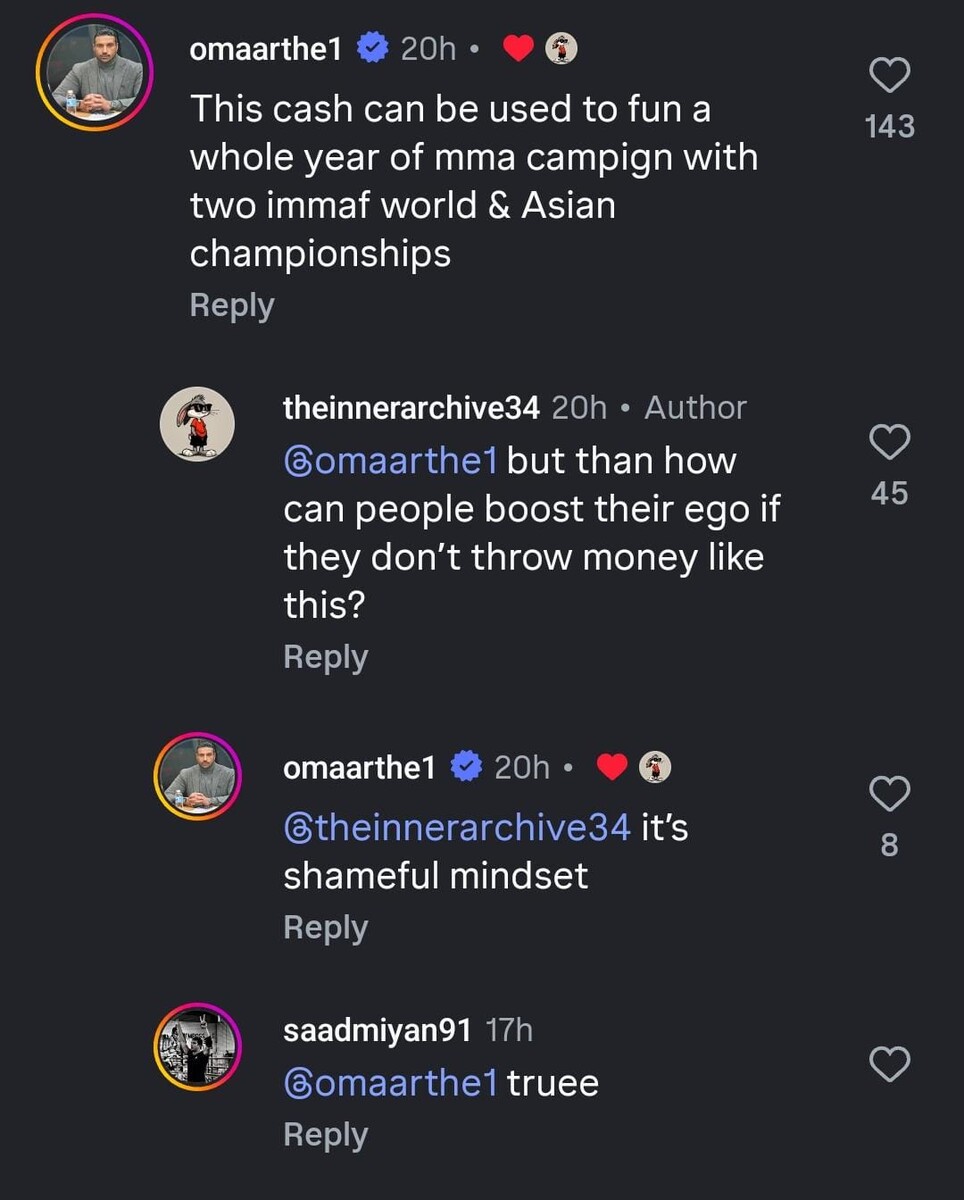Open saadmiyan91's profile picture
Screen dimensions: 964x1200
coord(198,1047)
